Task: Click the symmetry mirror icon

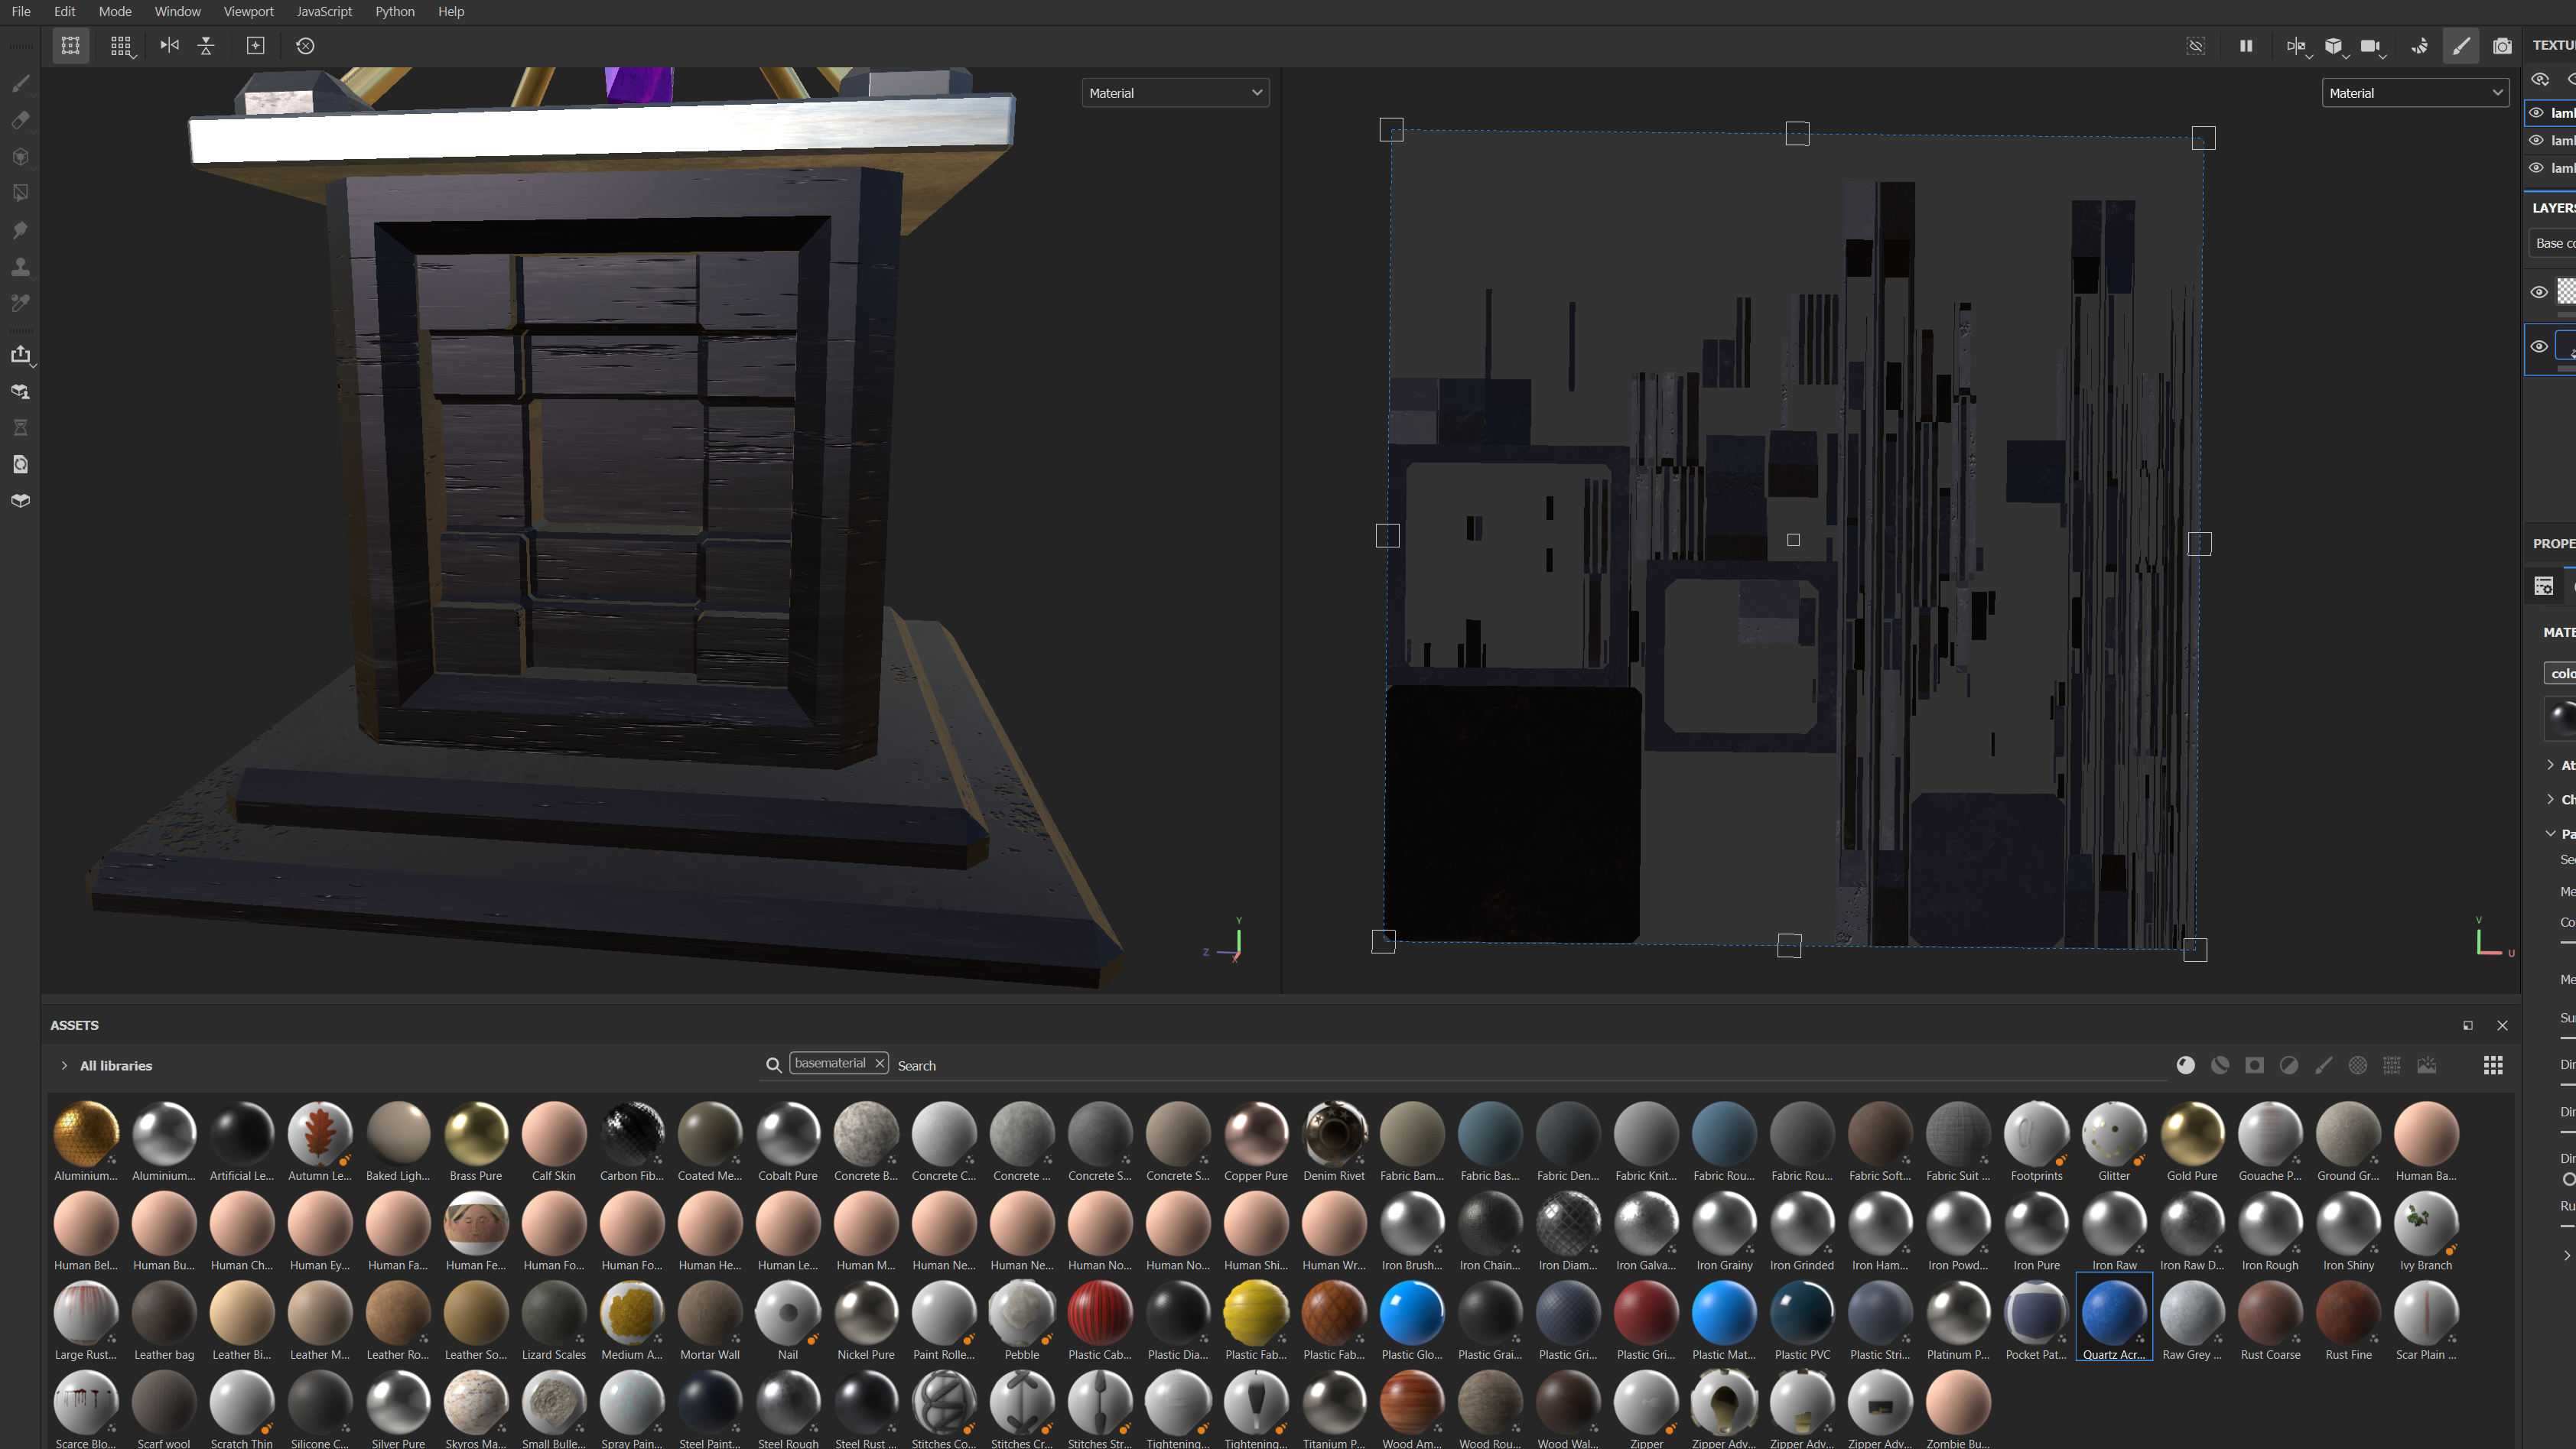Action: (2295, 45)
